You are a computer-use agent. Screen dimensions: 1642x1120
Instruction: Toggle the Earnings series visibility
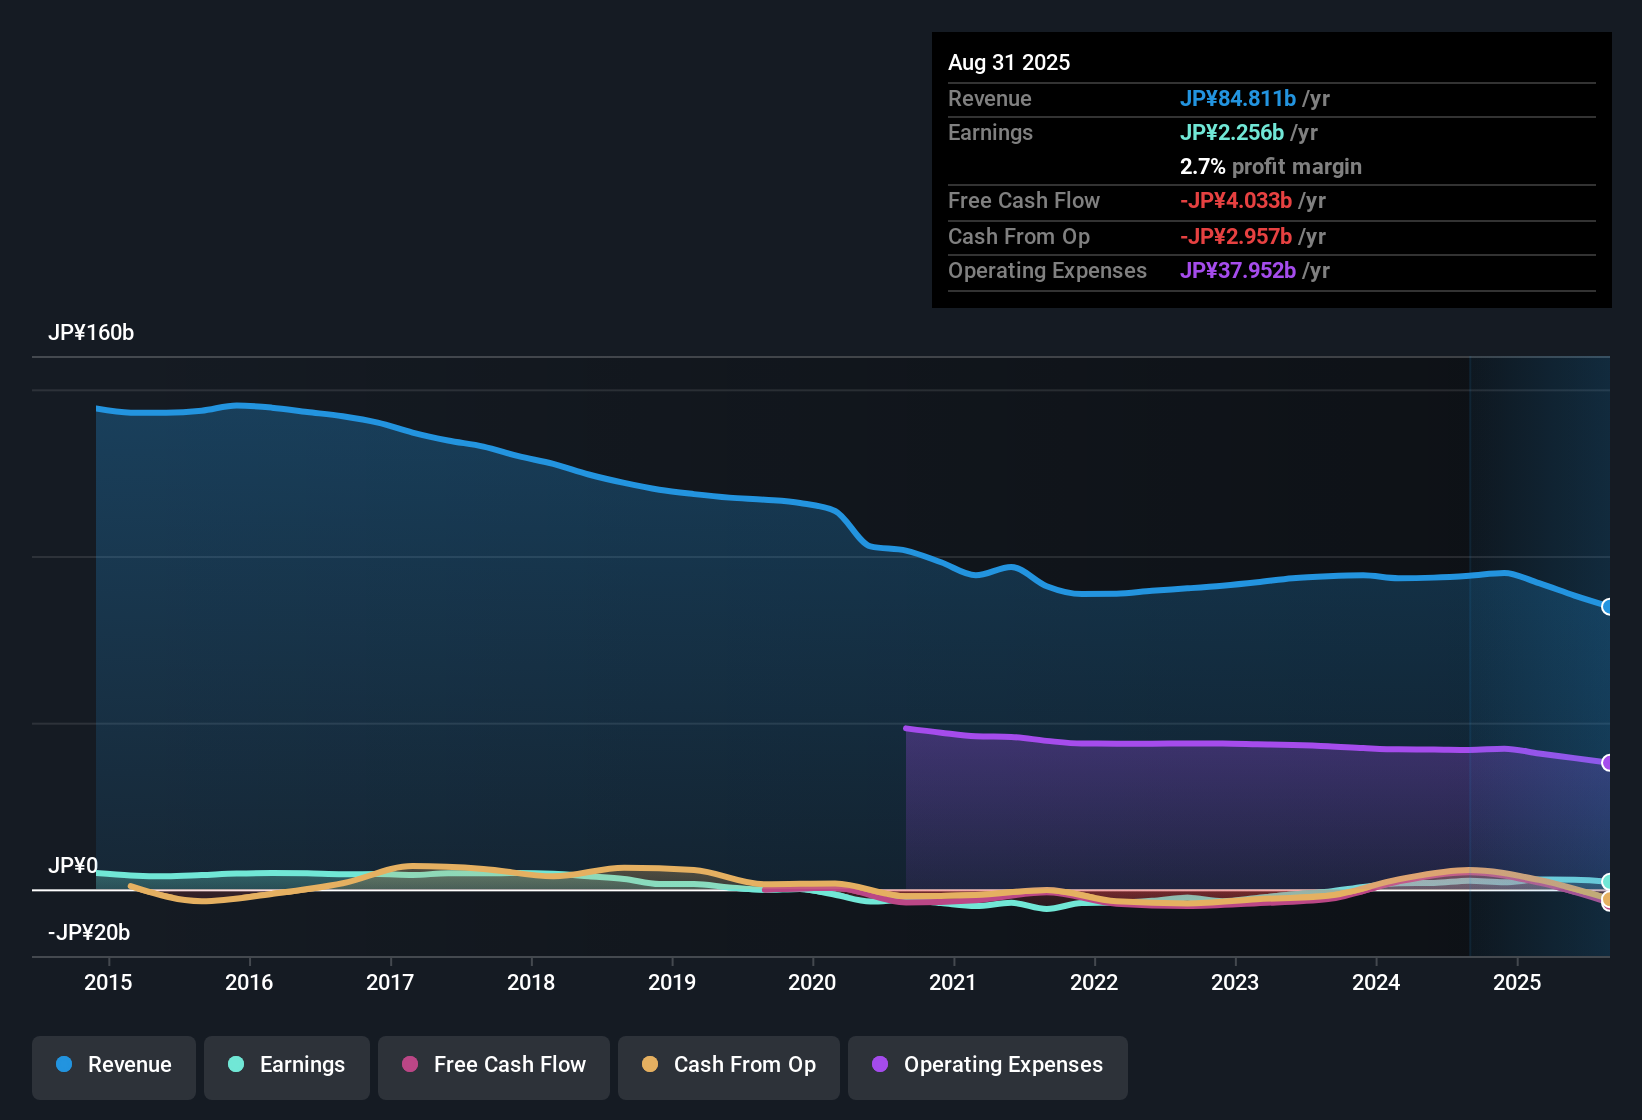click(286, 1065)
